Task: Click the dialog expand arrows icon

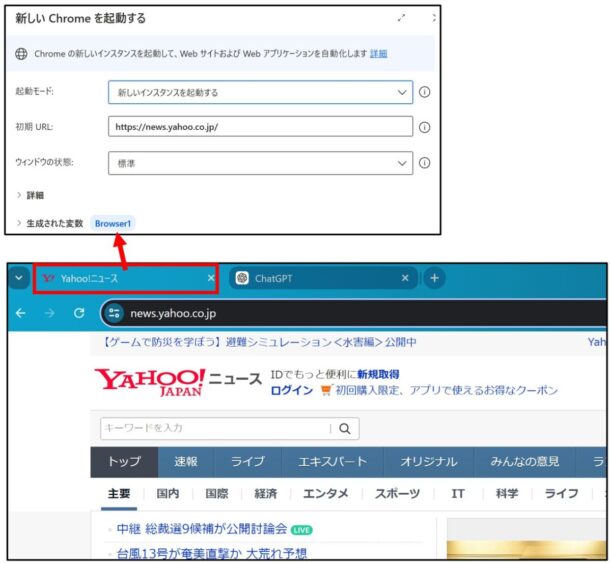Action: coord(401,18)
